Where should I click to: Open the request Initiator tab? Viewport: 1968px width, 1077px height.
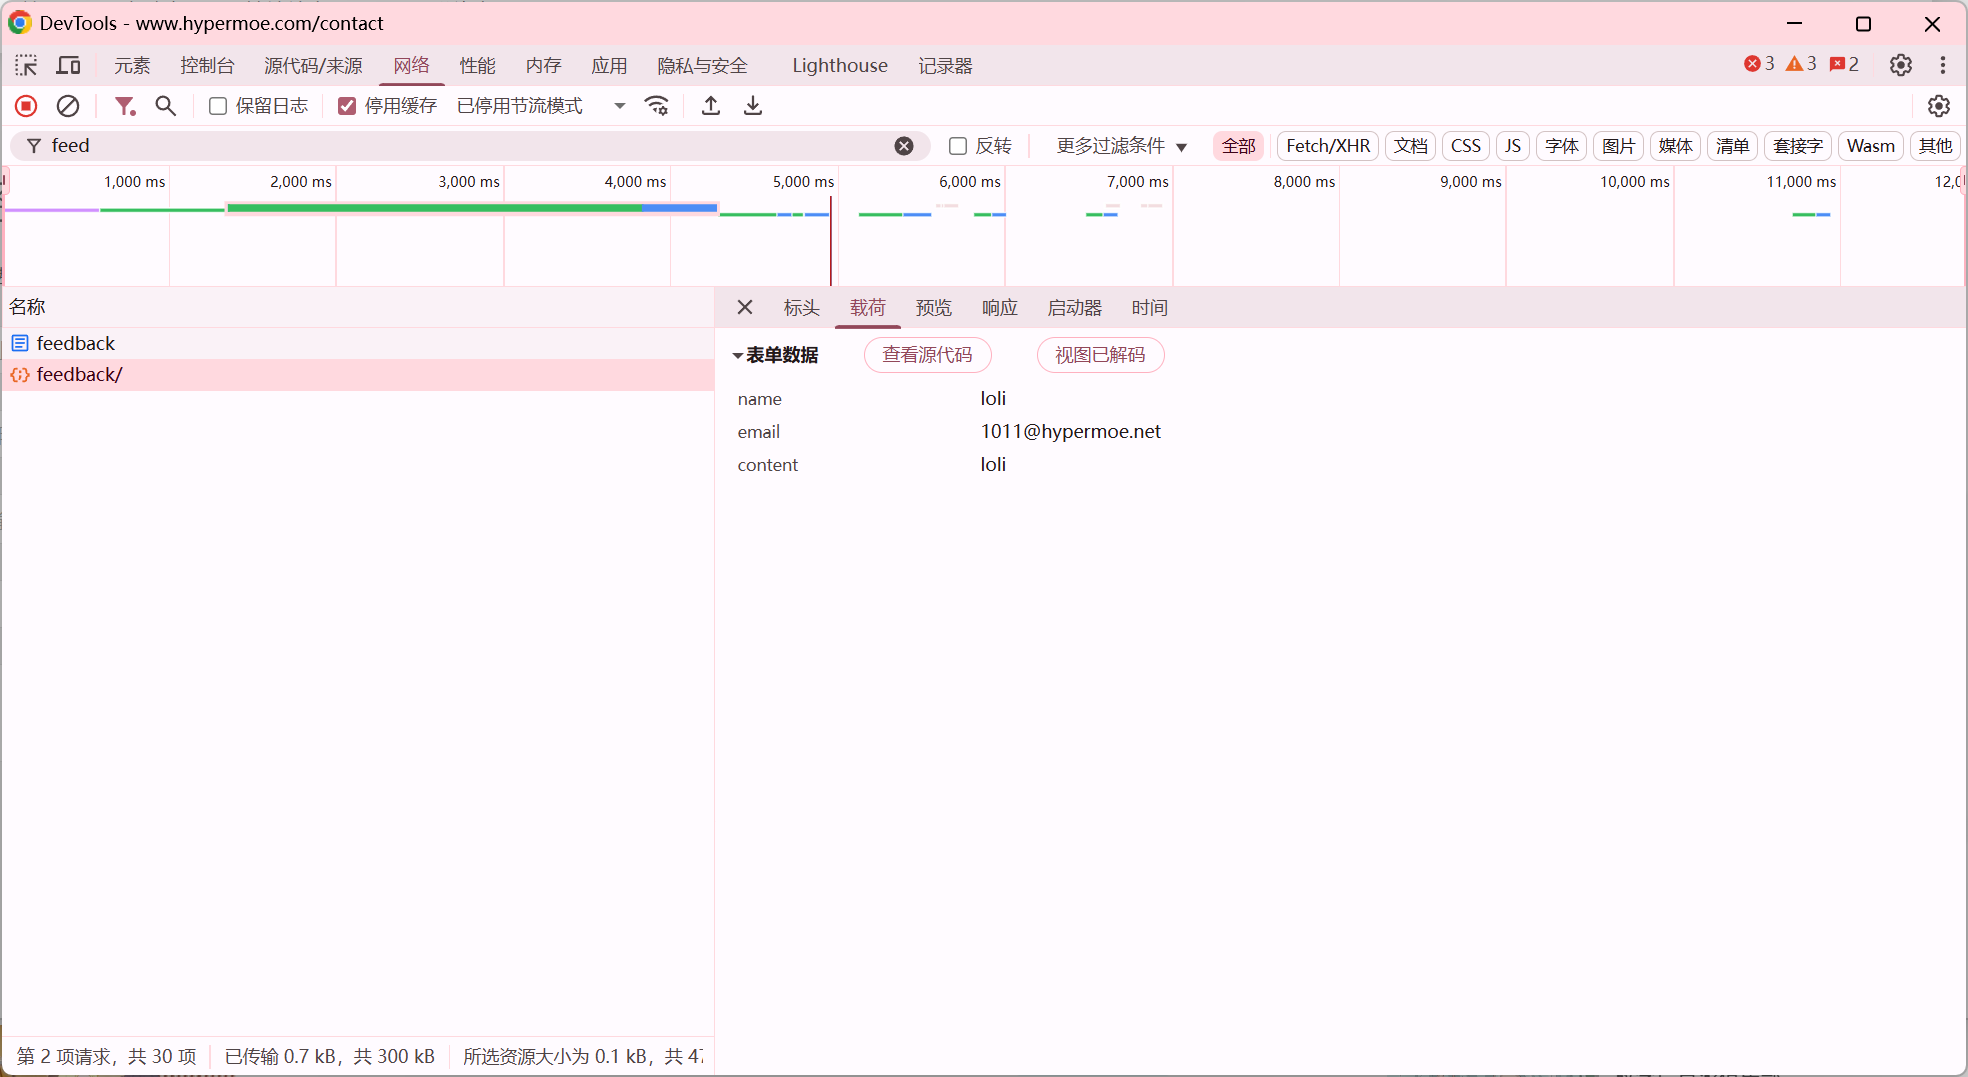tap(1075, 308)
